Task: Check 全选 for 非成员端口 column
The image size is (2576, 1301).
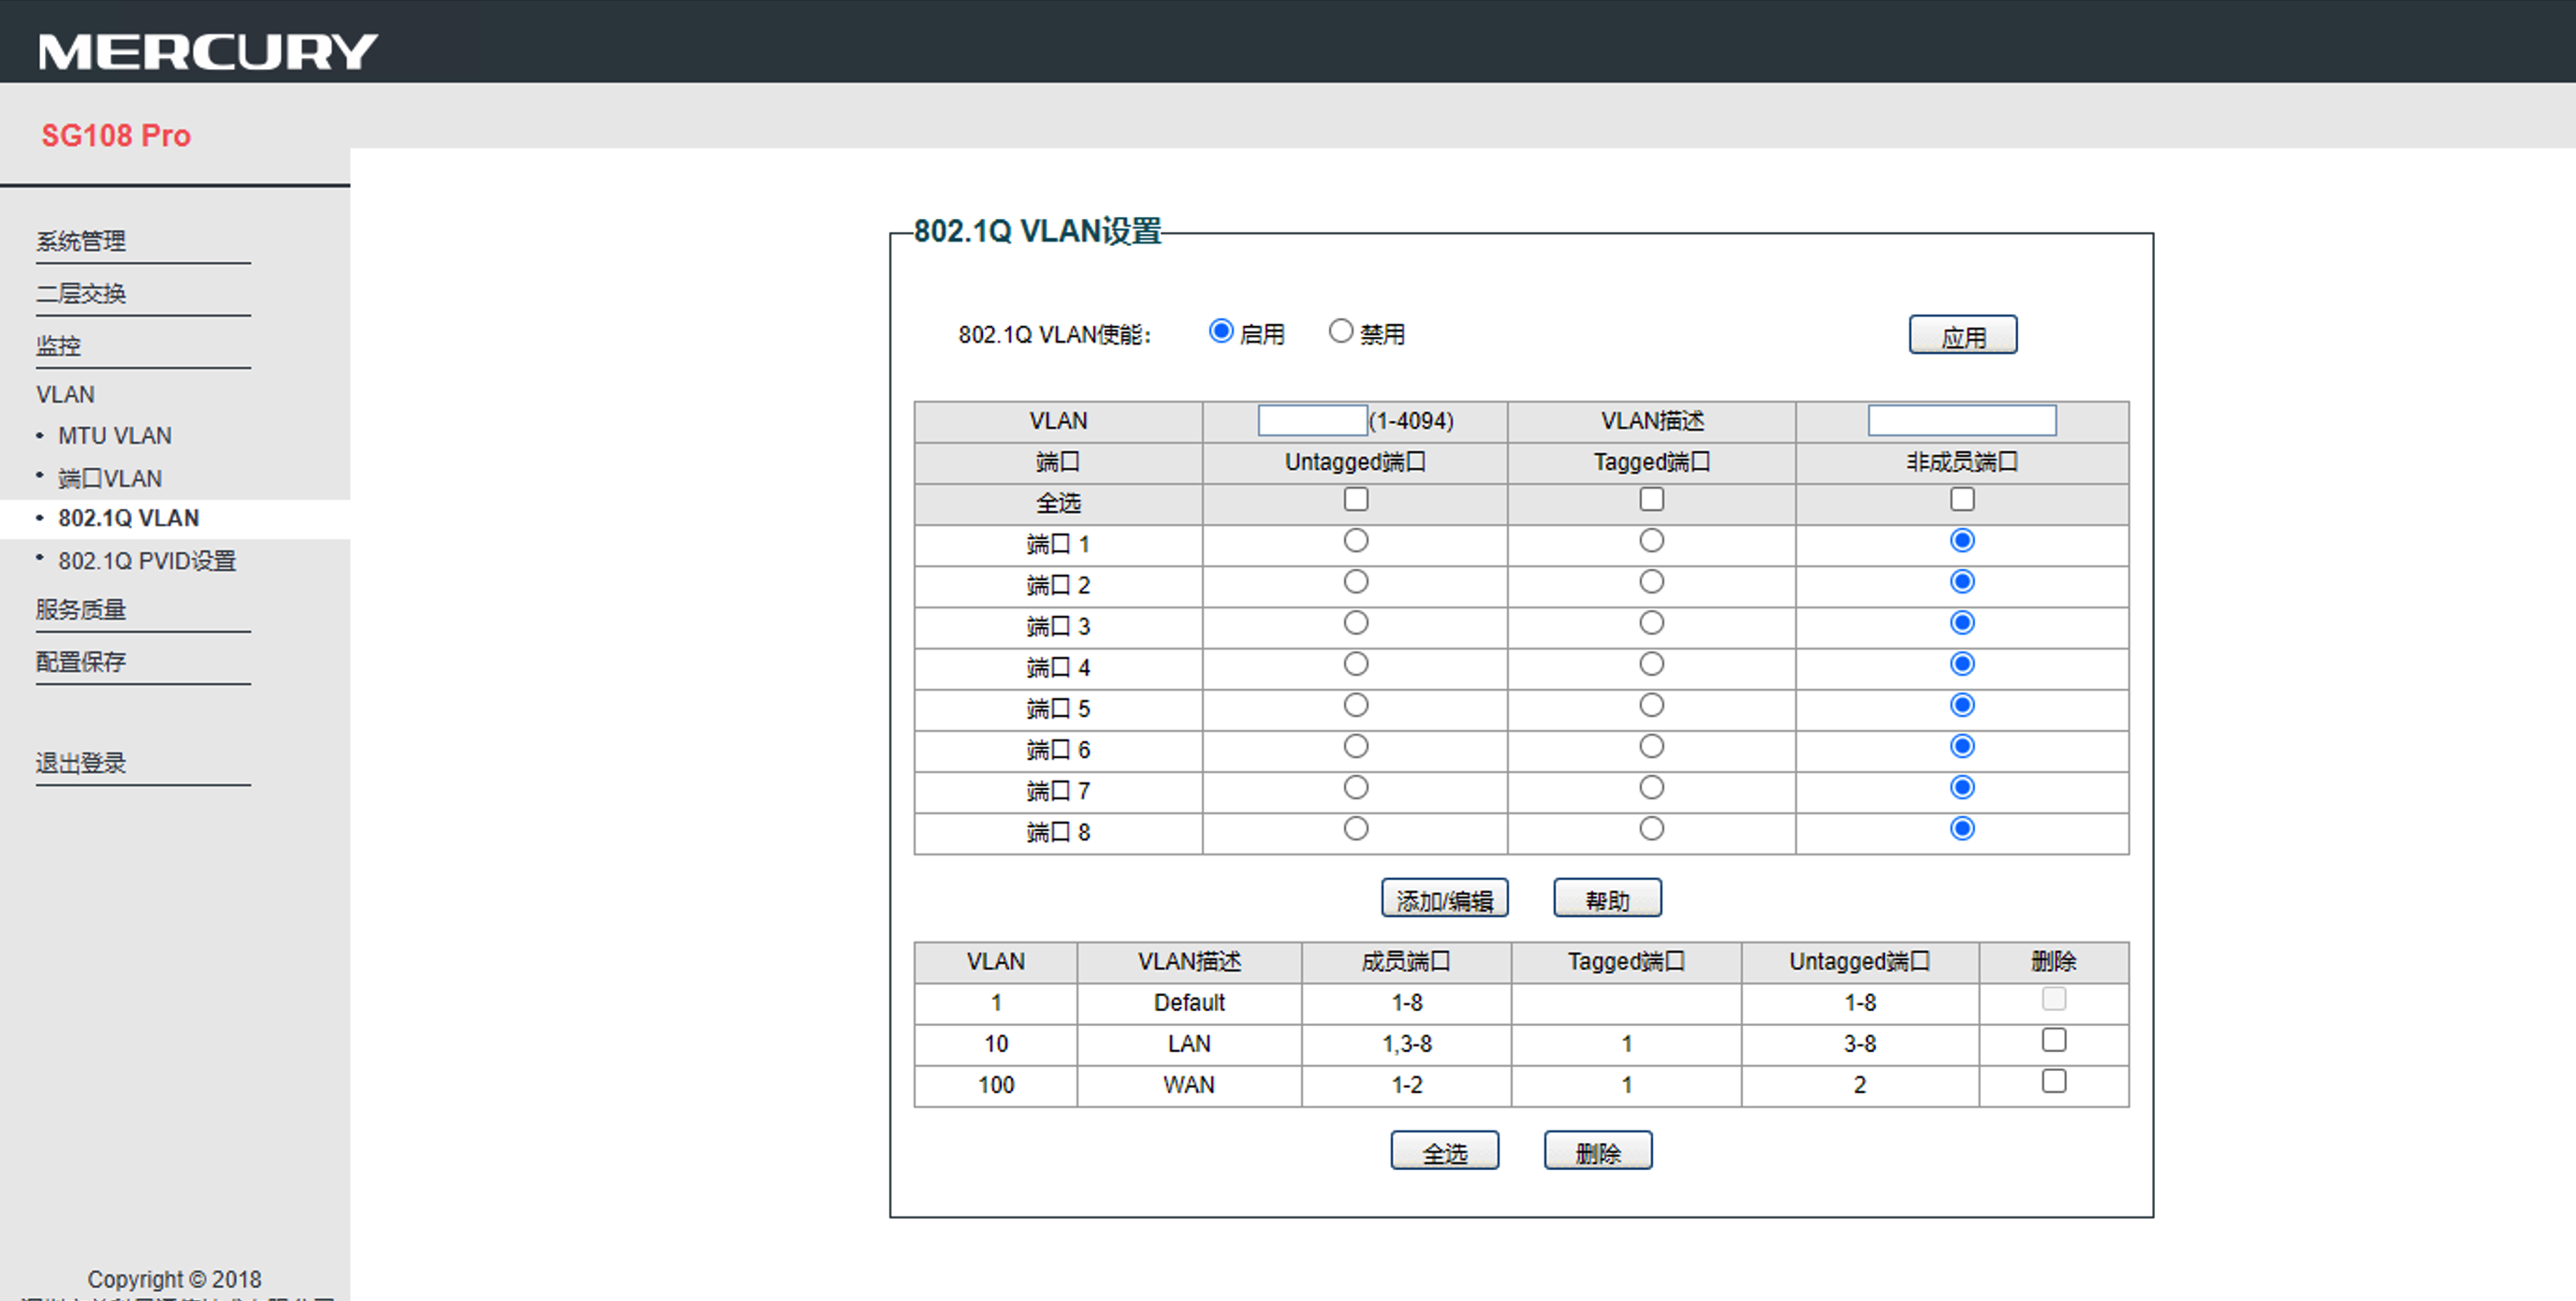Action: point(1963,499)
